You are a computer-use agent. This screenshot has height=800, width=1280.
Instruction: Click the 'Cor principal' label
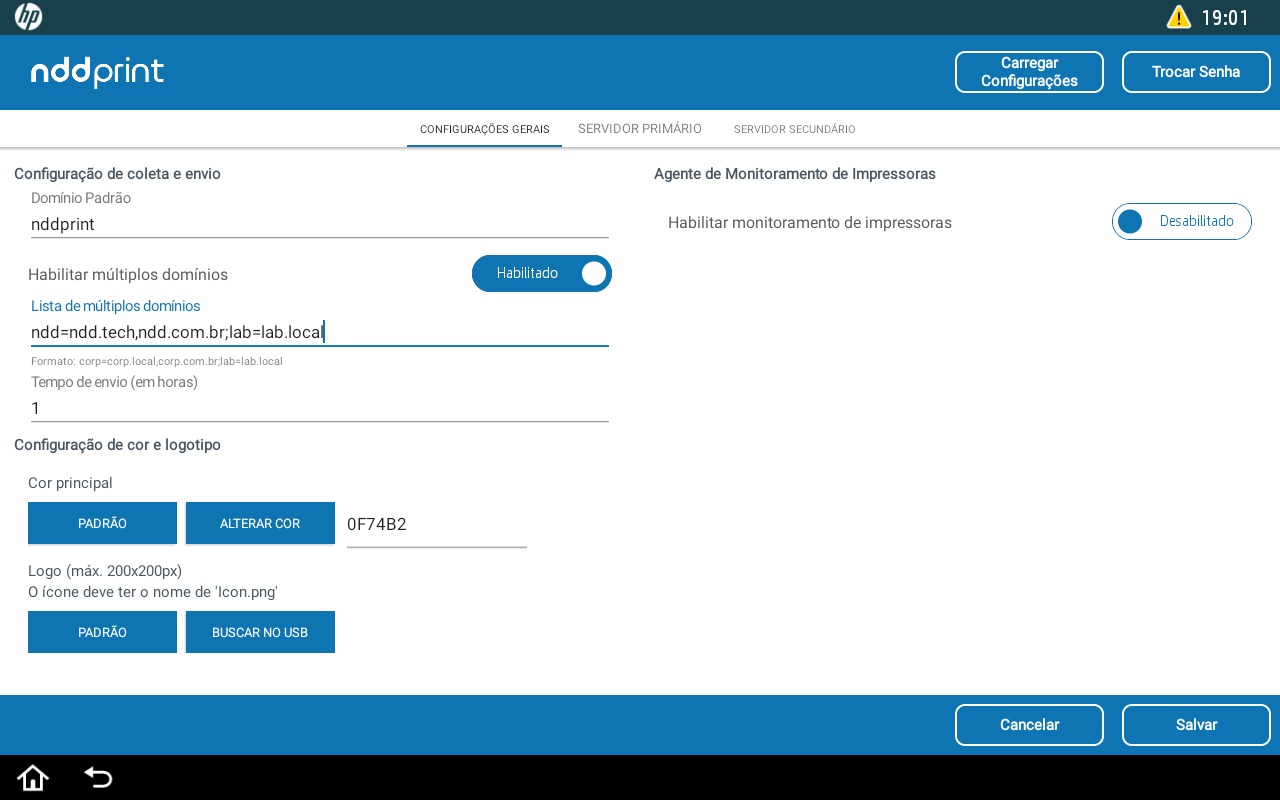point(70,483)
